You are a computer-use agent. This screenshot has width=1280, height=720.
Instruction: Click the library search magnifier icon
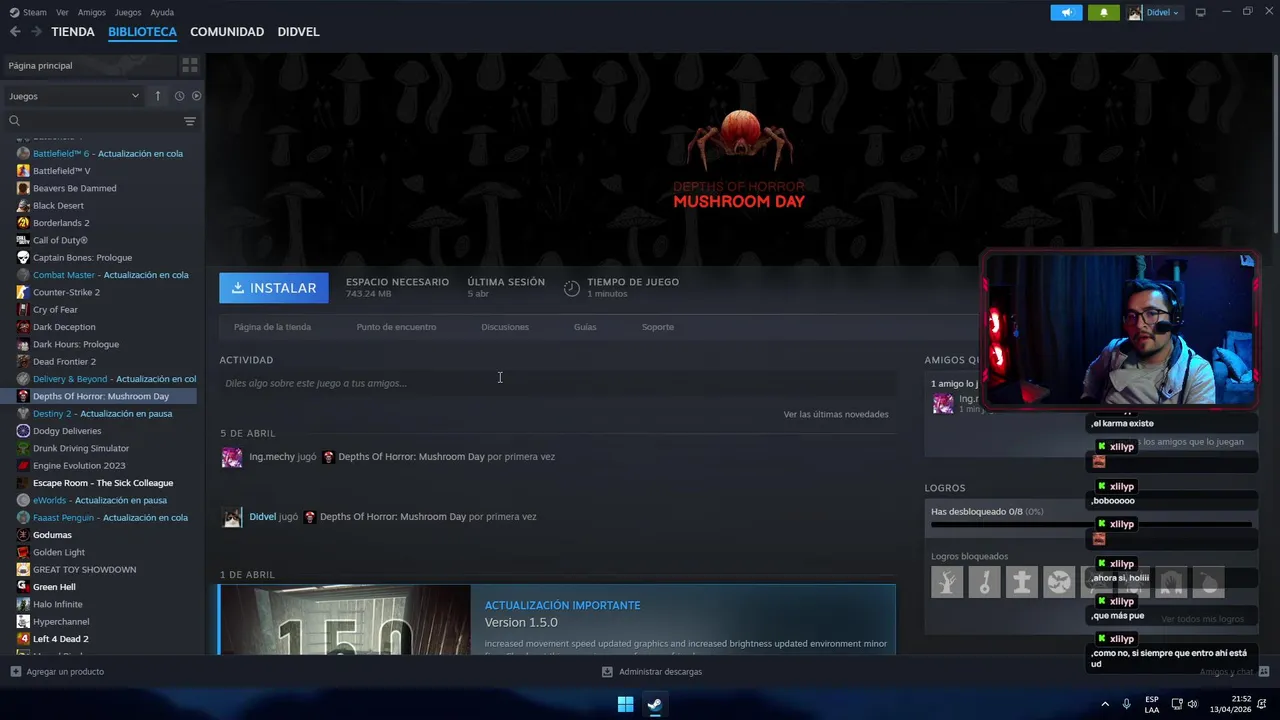point(14,121)
